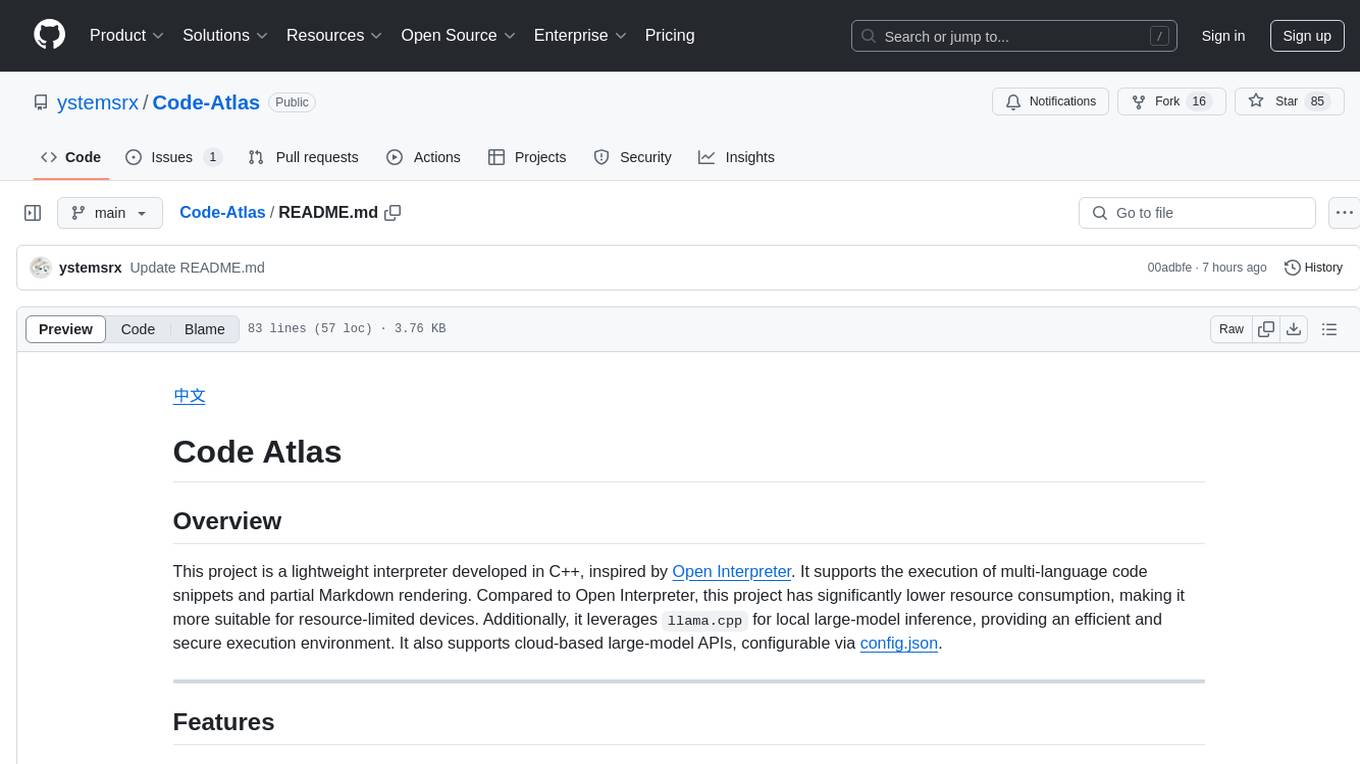This screenshot has height=764, width=1360.
Task: Click the Overview heading
Action: [x=227, y=521]
